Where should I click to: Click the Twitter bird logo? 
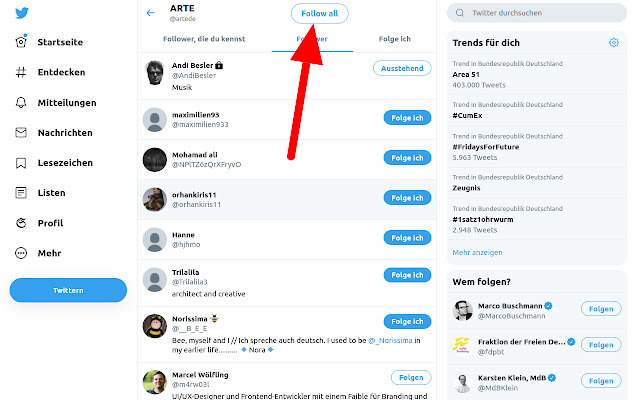point(21,14)
